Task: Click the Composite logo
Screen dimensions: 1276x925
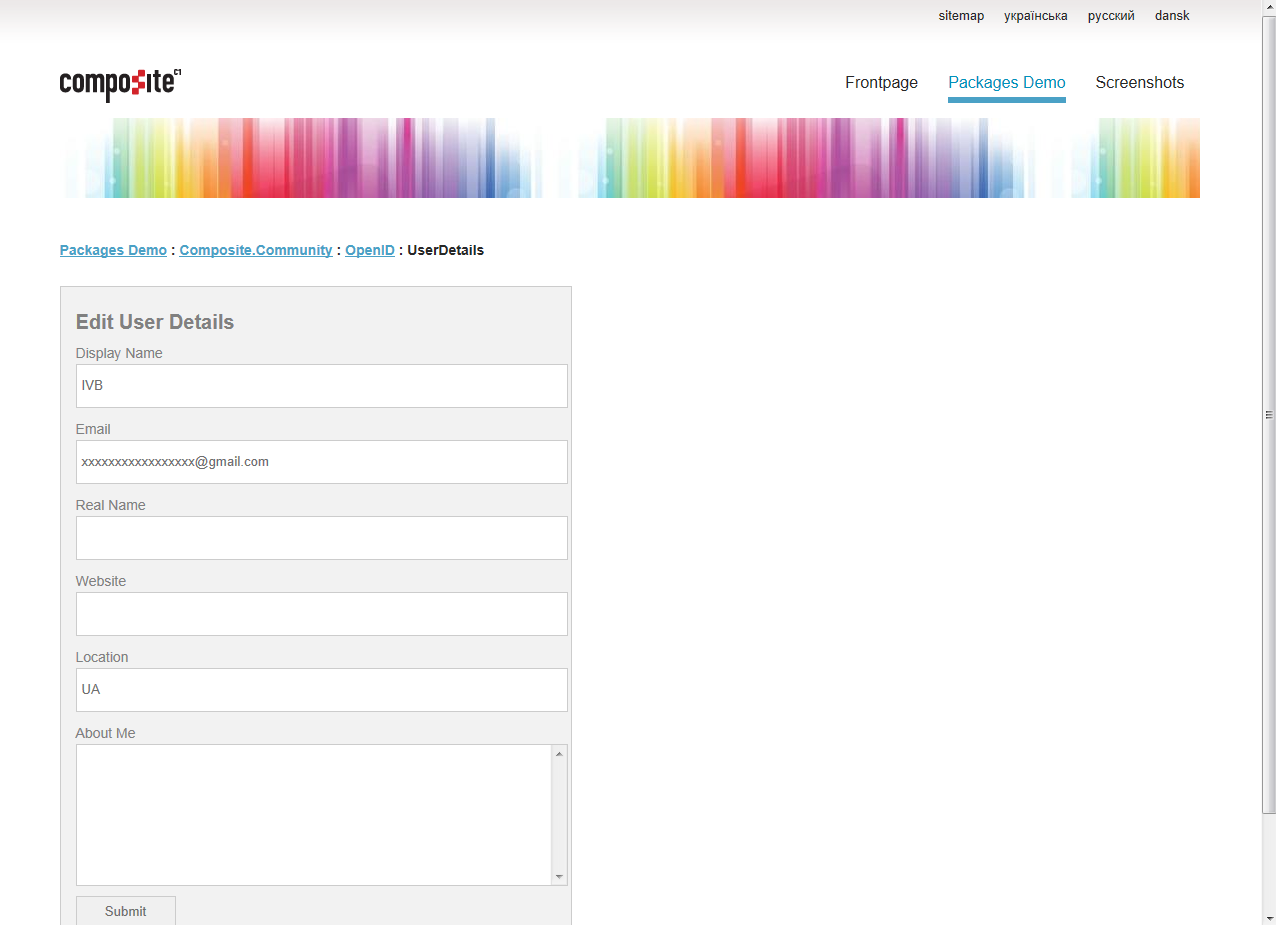Action: pos(120,84)
